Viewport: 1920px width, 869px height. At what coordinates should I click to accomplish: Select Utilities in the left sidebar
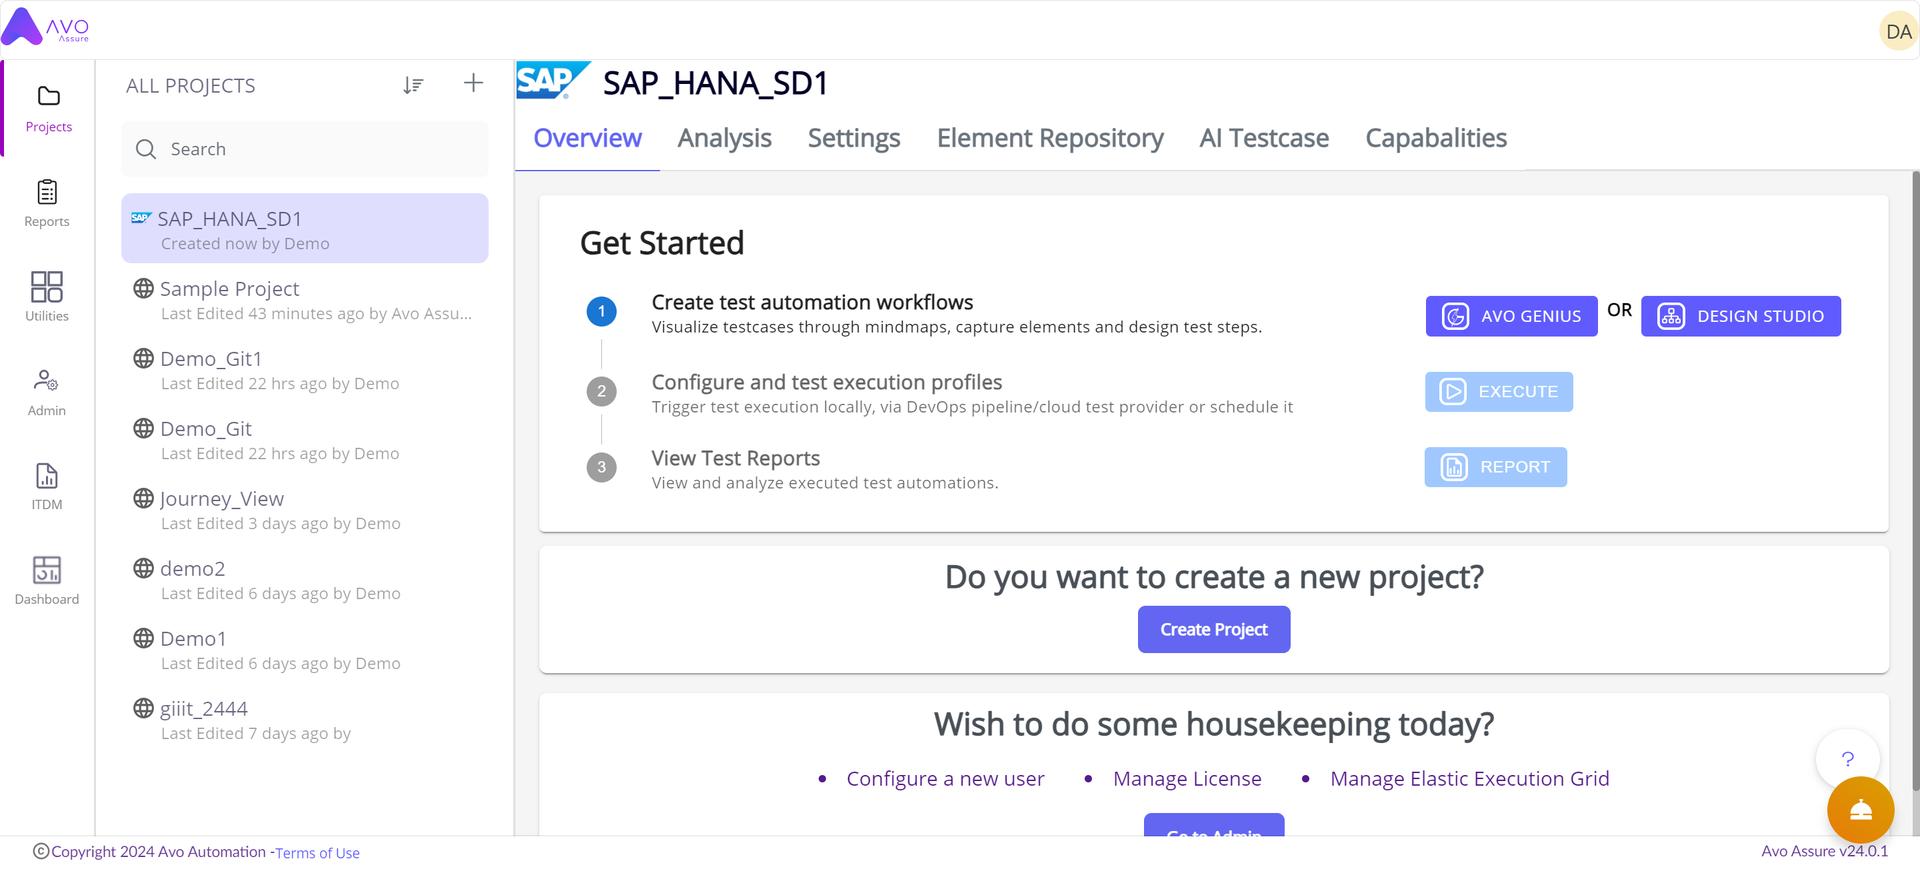(46, 297)
